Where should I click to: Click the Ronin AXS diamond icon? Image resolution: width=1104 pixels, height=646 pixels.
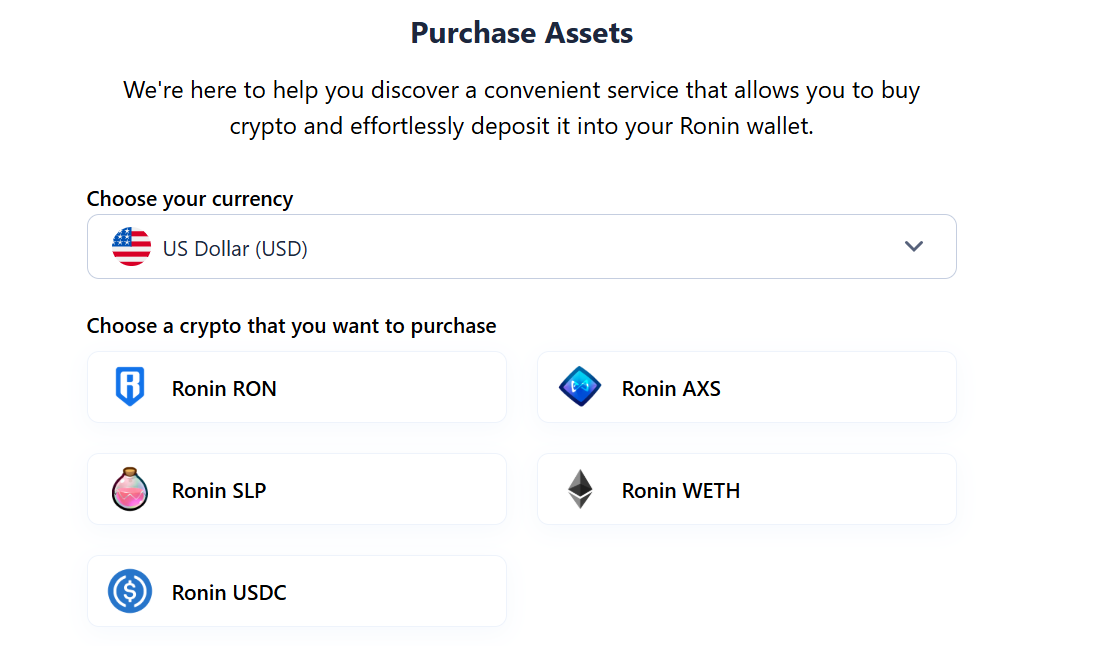tap(578, 387)
